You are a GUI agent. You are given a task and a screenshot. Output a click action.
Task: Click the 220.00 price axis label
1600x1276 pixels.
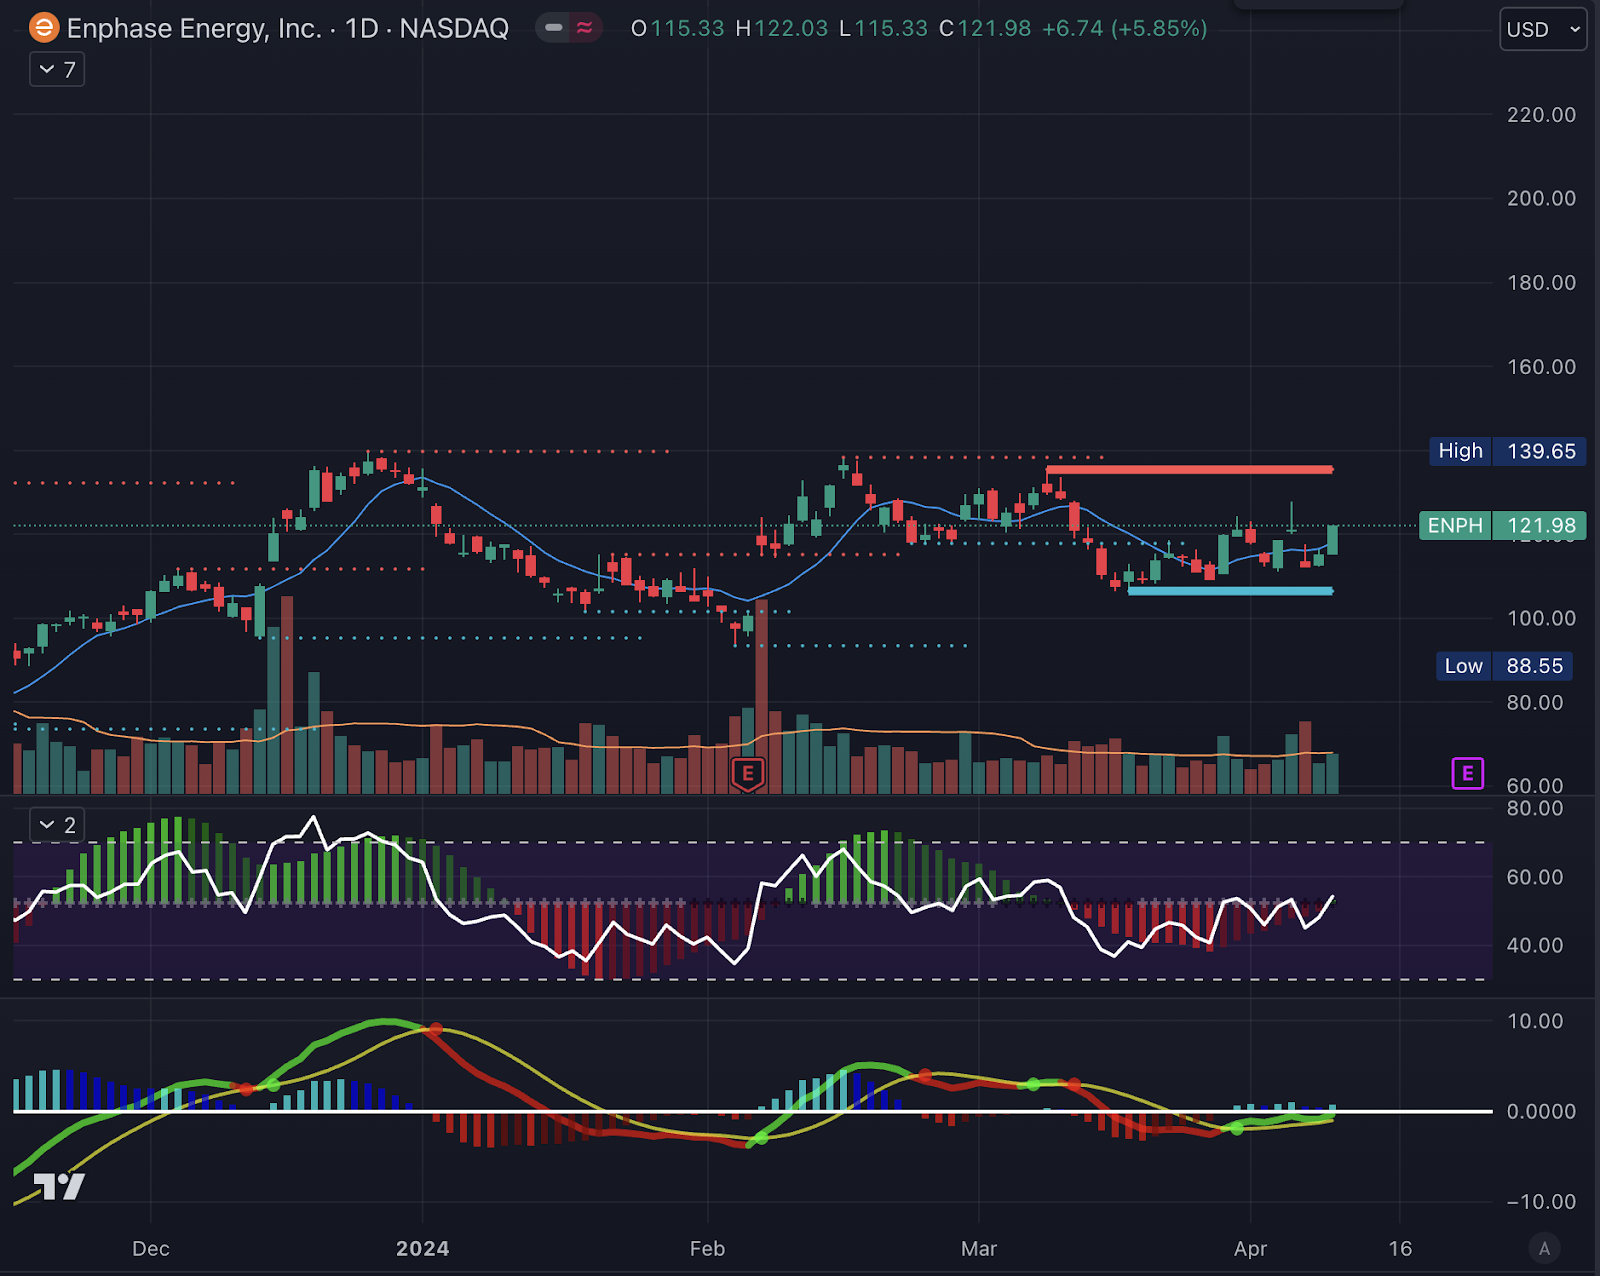(x=1541, y=115)
